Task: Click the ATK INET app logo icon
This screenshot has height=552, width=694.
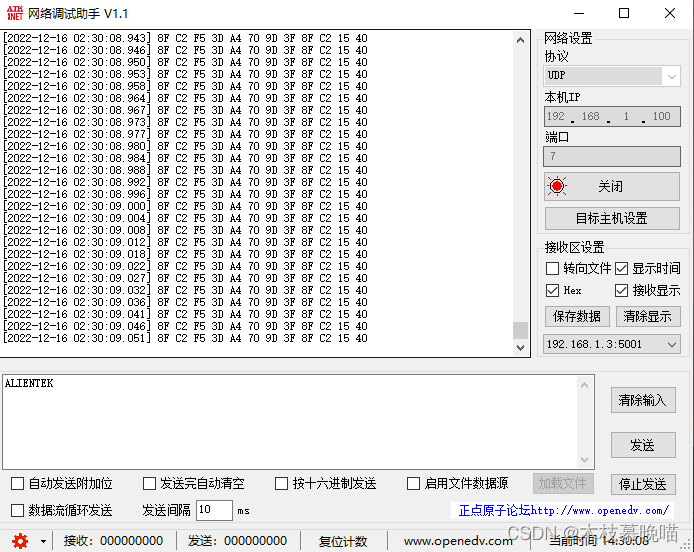Action: pyautogui.click(x=15, y=13)
